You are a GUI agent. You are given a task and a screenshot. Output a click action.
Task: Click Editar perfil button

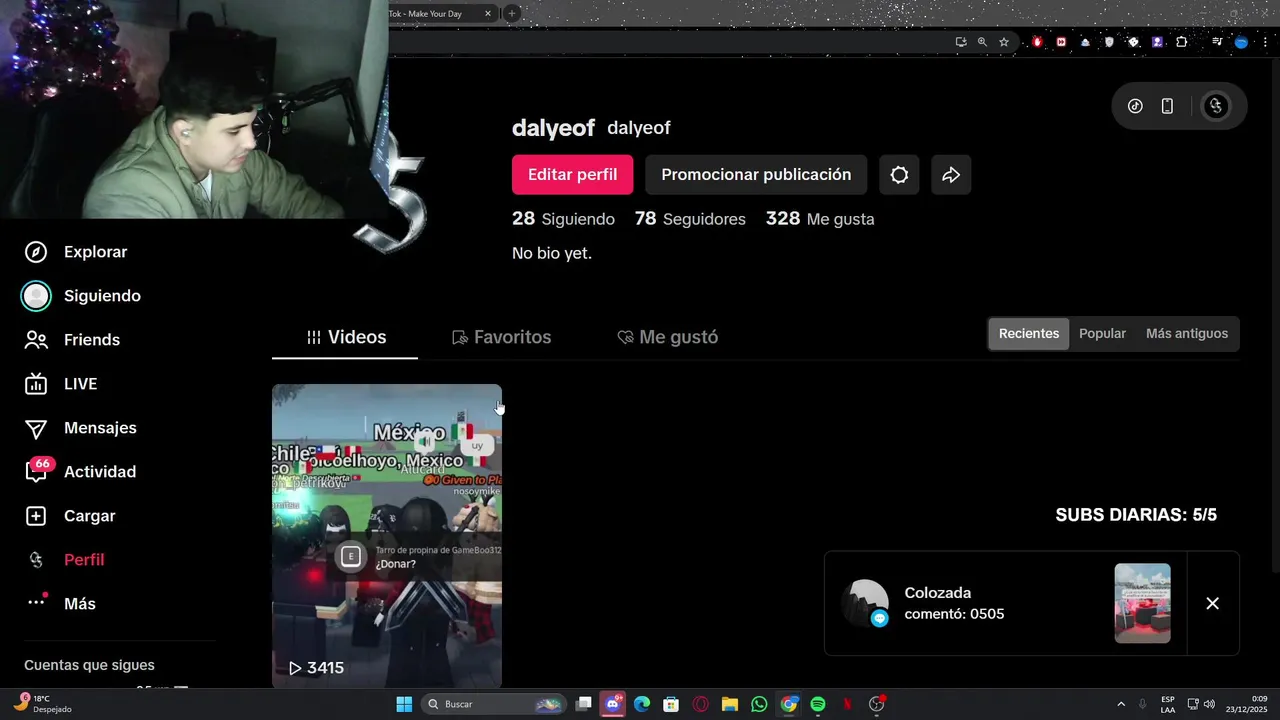(x=572, y=174)
